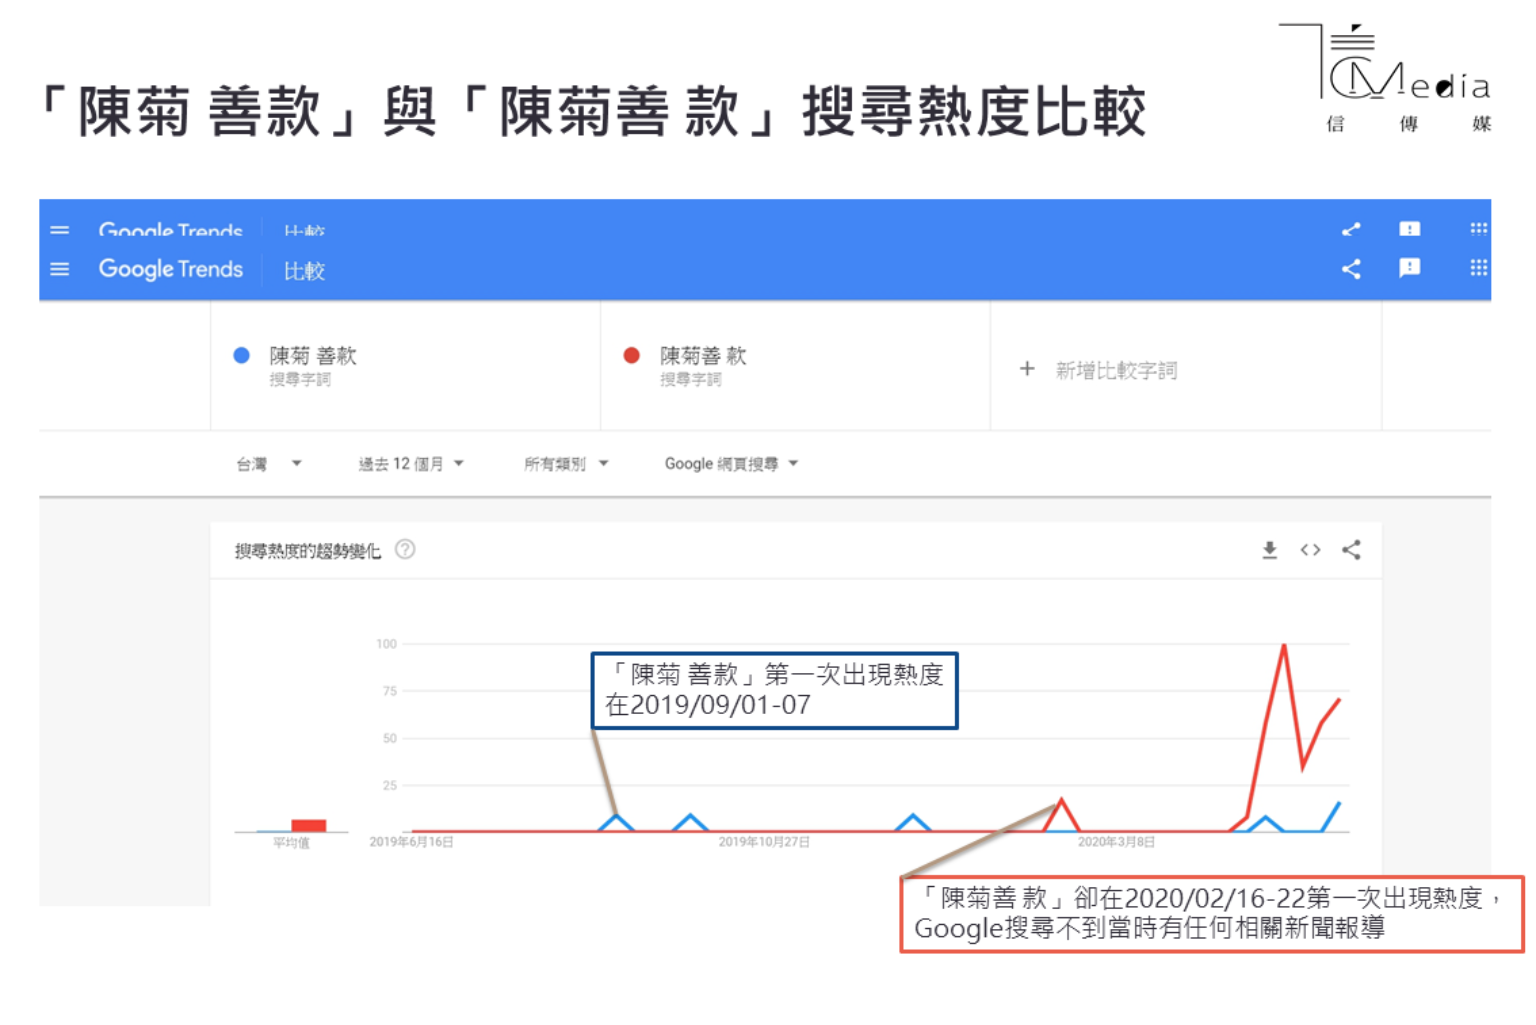Click the embed code icon on chart

tap(1310, 550)
